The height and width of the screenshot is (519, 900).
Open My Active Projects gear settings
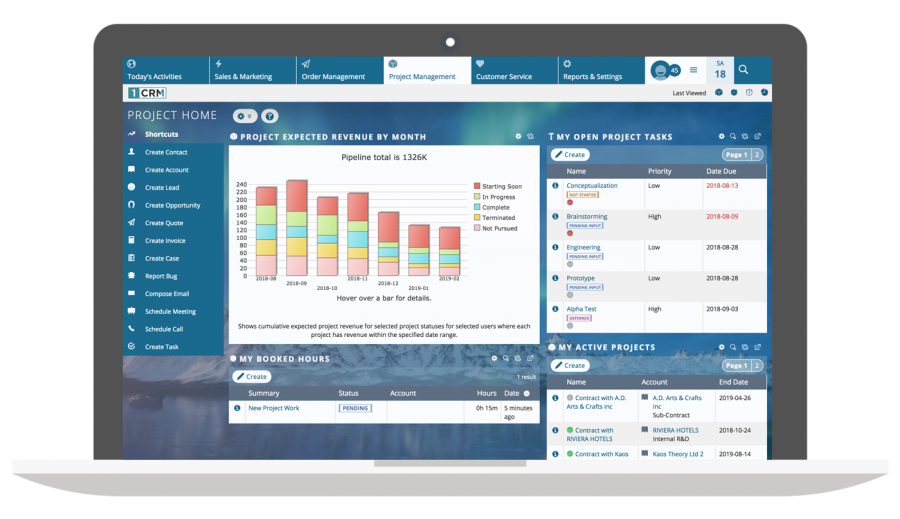pyautogui.click(x=721, y=347)
